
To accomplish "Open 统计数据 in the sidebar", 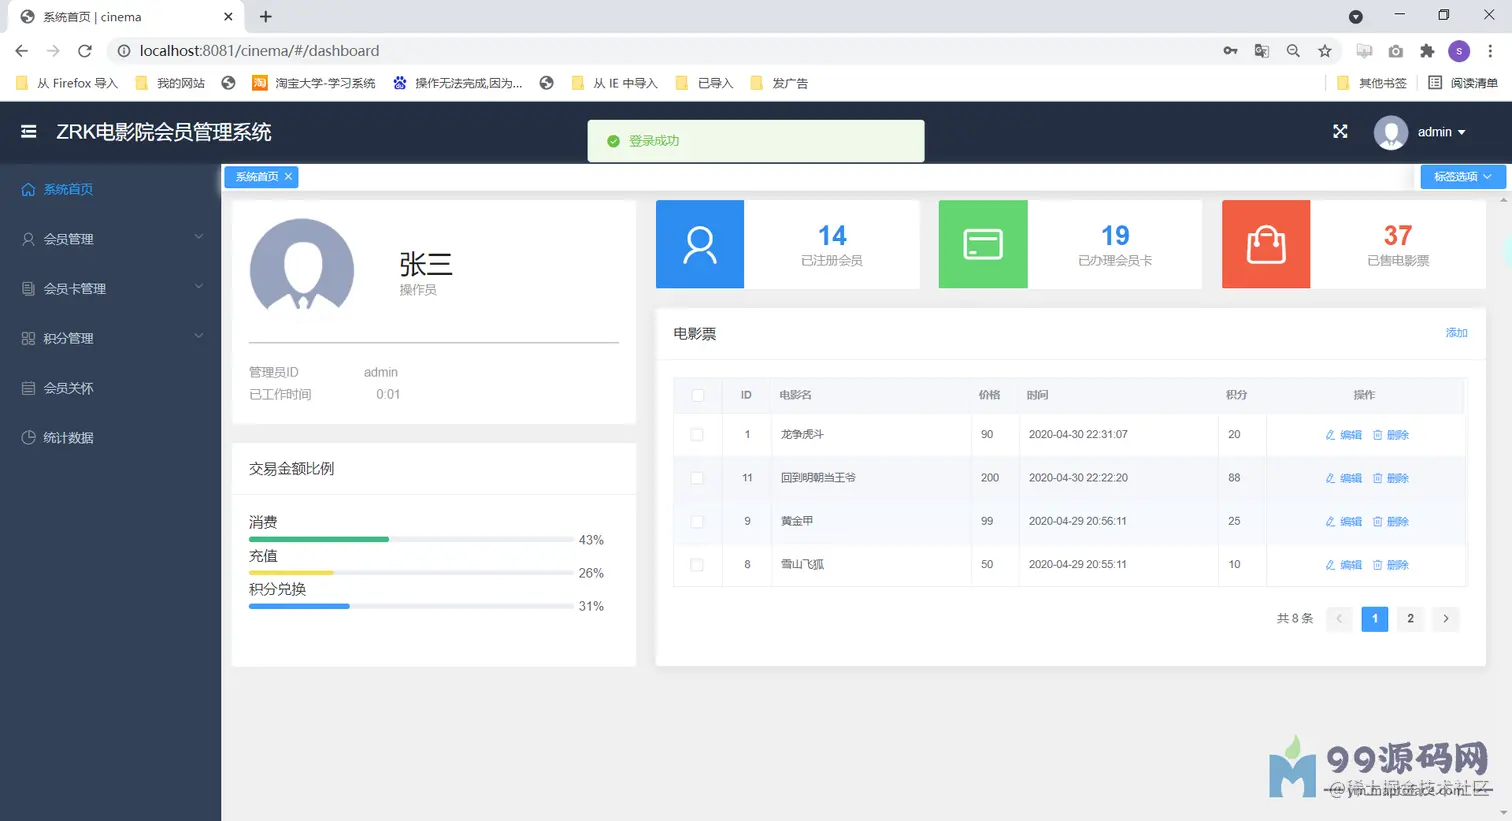I will 110,438.
